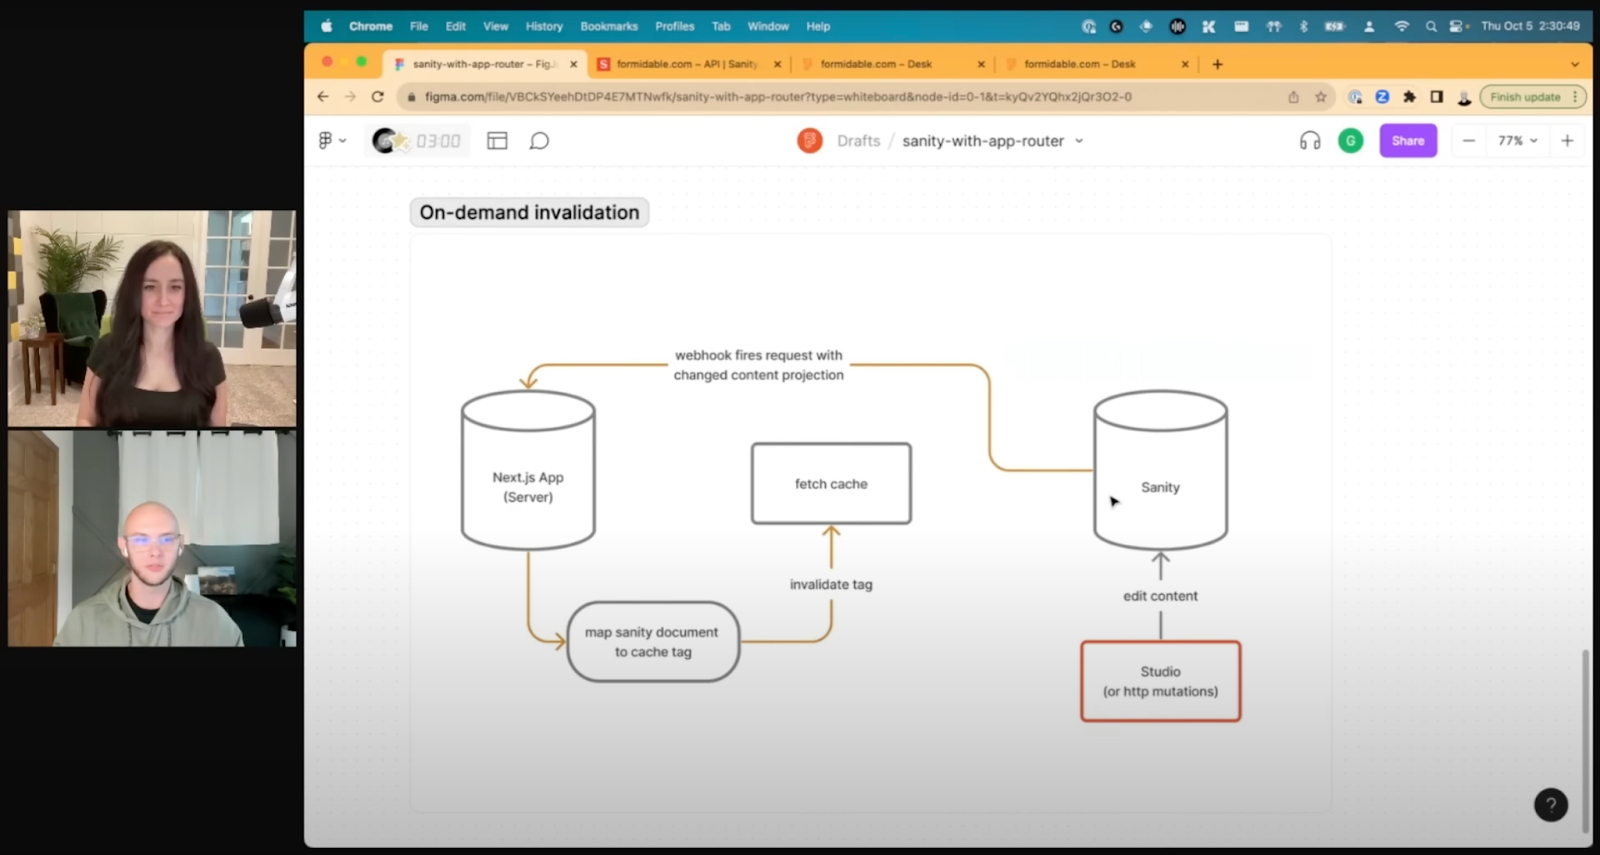Viewport: 1600px width, 855px height.
Task: Open the Window menu
Action: pos(768,26)
